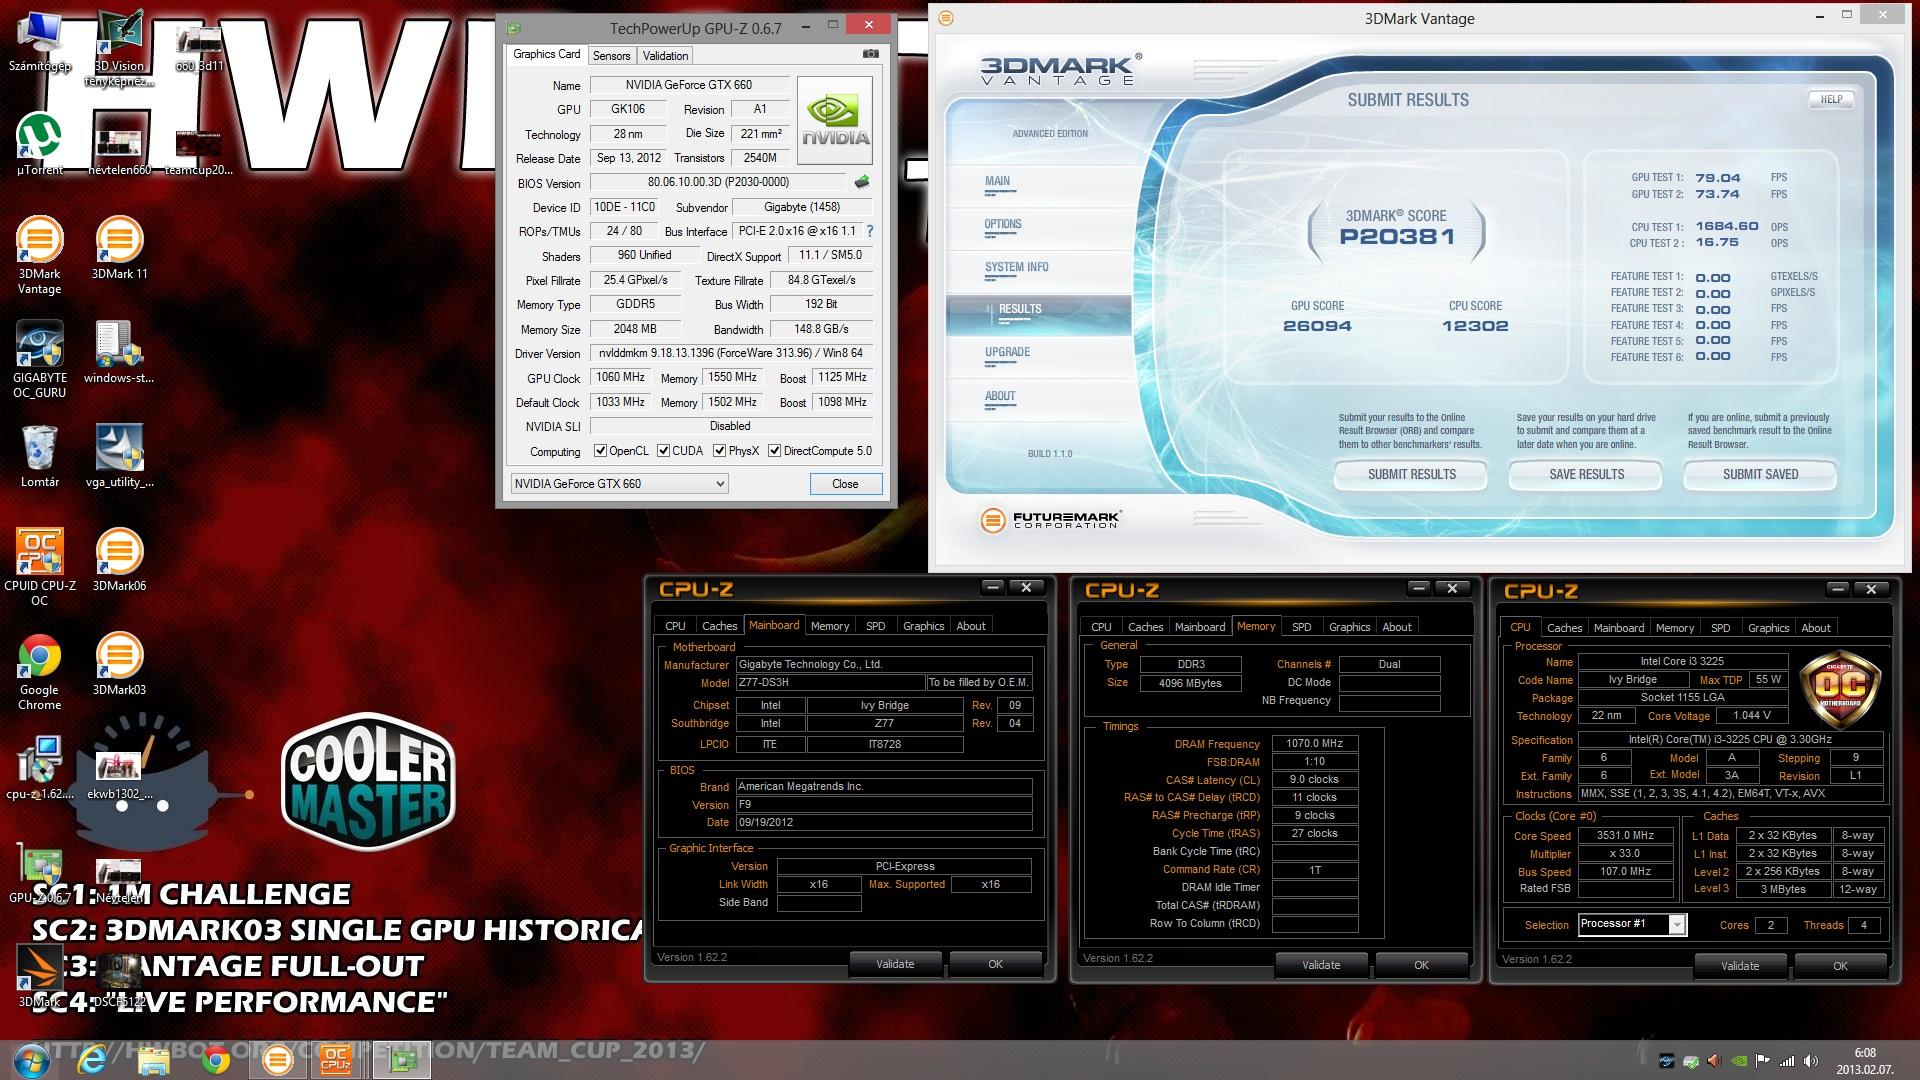The width and height of the screenshot is (1920, 1080).
Task: Toggle the CUDA checkbox in GPU-Z
Action: (x=663, y=451)
